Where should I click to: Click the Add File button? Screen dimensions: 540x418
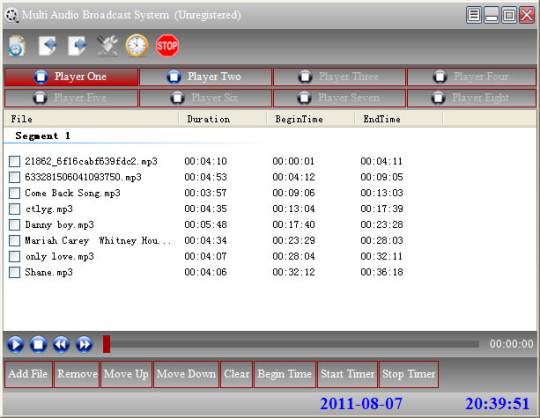click(x=28, y=374)
